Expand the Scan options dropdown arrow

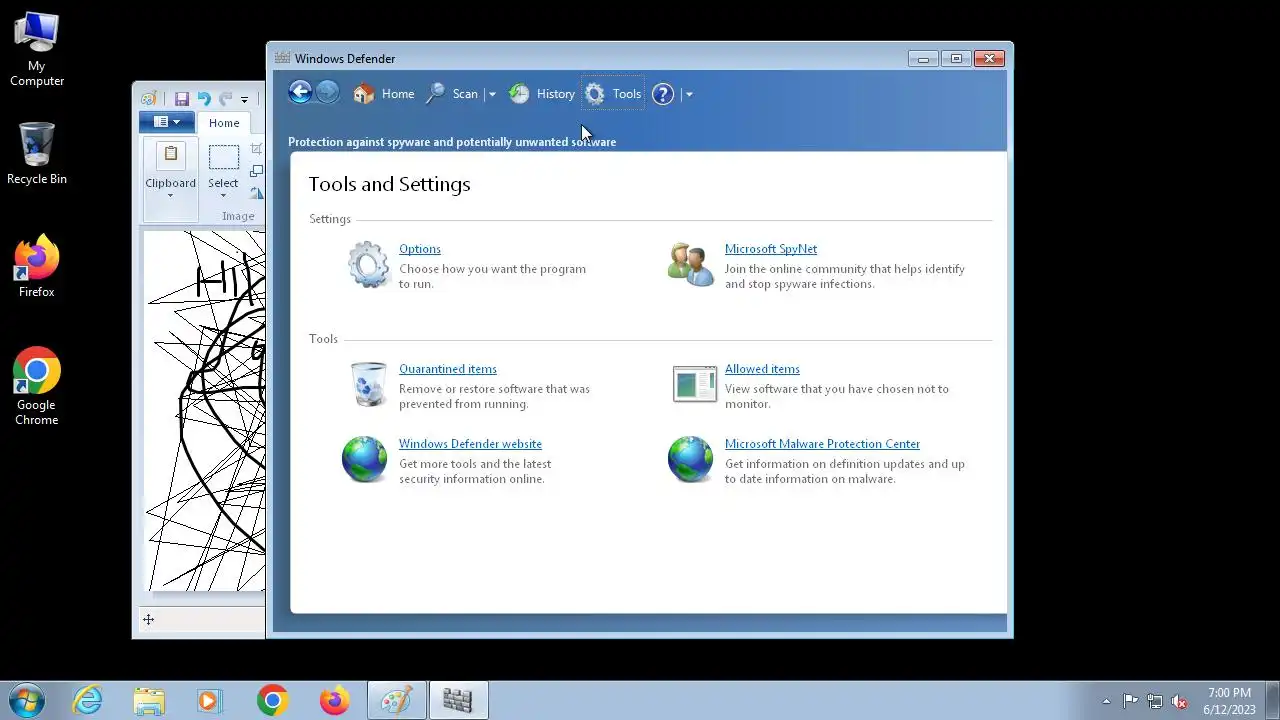[491, 94]
